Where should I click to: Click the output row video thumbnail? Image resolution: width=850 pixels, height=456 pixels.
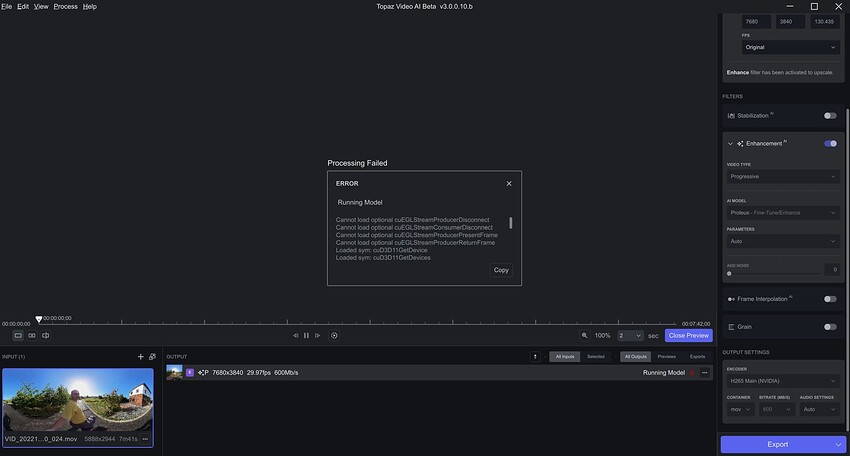[x=175, y=372]
